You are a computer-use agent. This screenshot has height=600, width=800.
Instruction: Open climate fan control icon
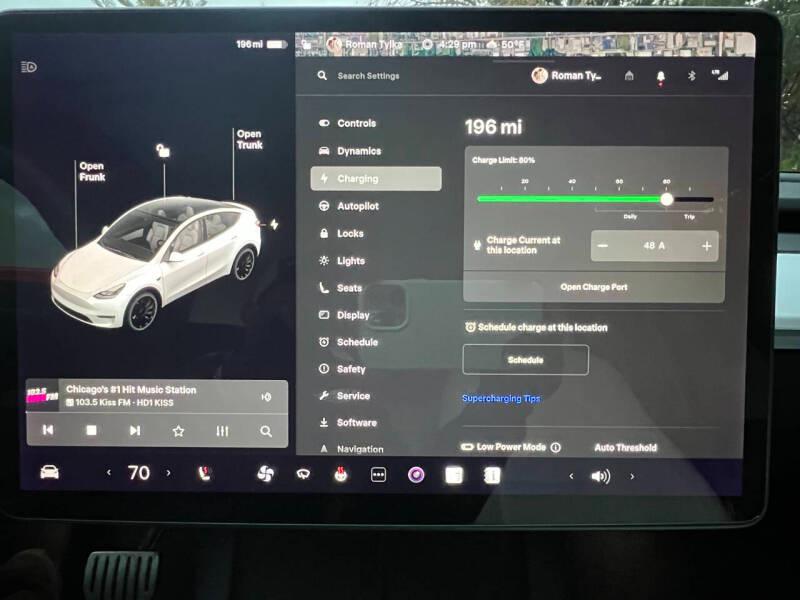[x=265, y=474]
